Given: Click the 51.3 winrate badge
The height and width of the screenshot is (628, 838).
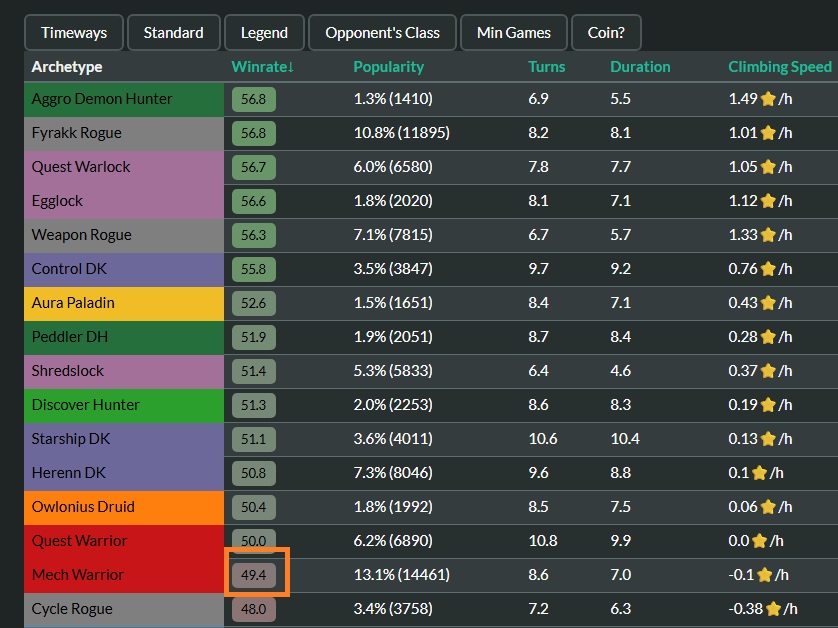Looking at the screenshot, I should click(x=254, y=405).
